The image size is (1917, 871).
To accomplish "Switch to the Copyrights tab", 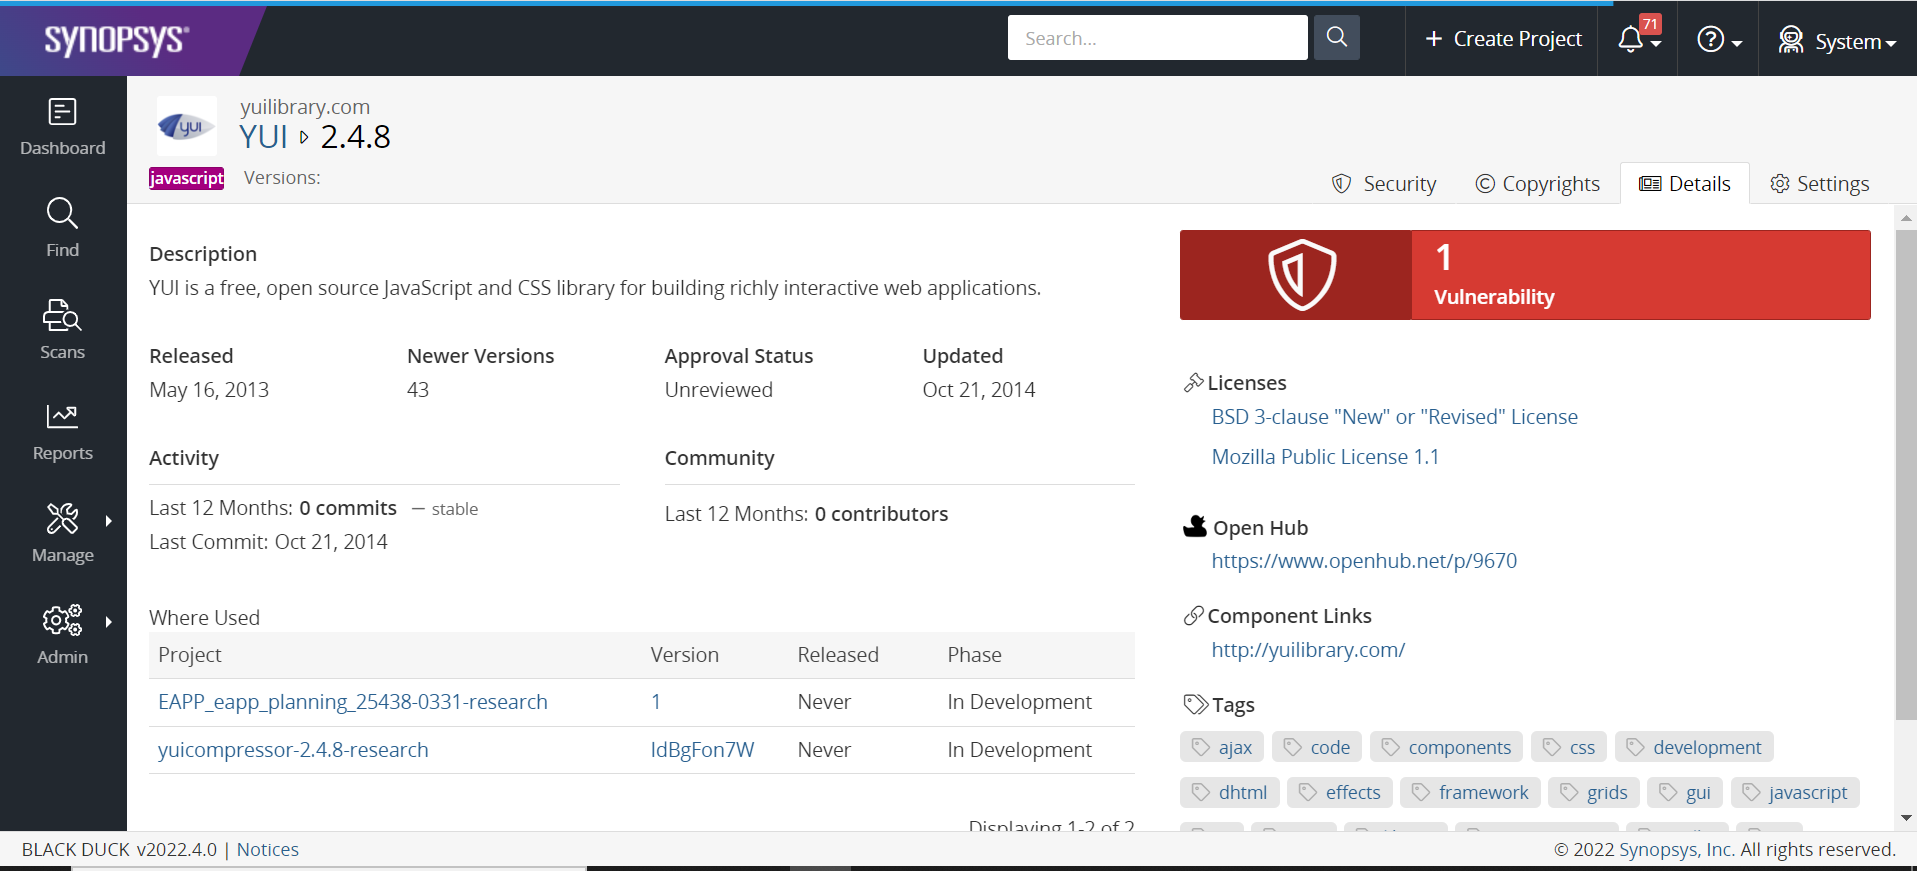I will coord(1538,184).
